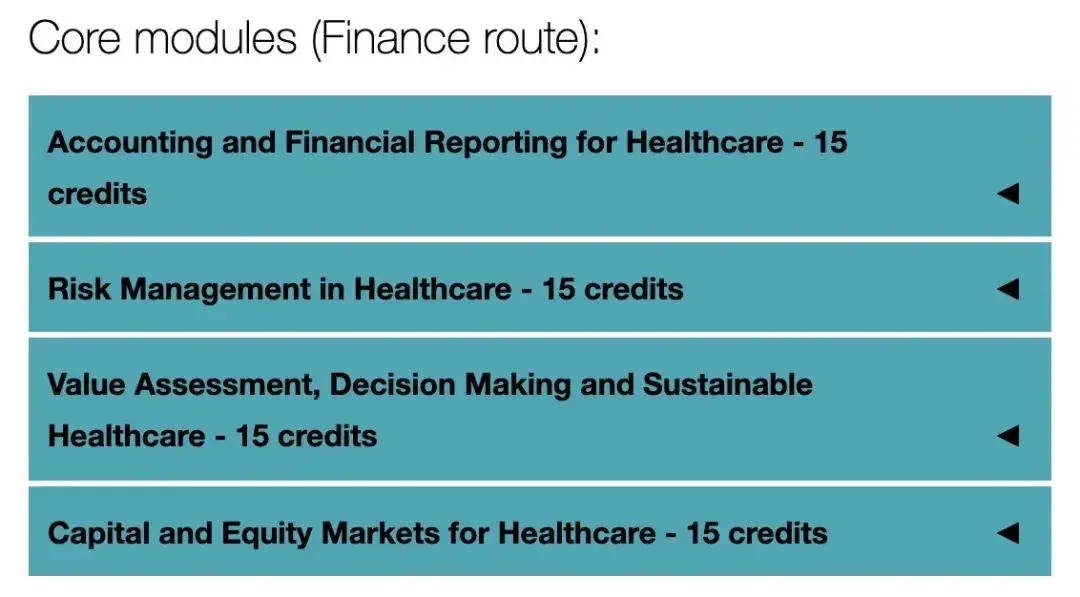Expand Accounting and Financial Reporting arrow icon
The height and width of the screenshot is (597, 1080).
click(x=1008, y=193)
